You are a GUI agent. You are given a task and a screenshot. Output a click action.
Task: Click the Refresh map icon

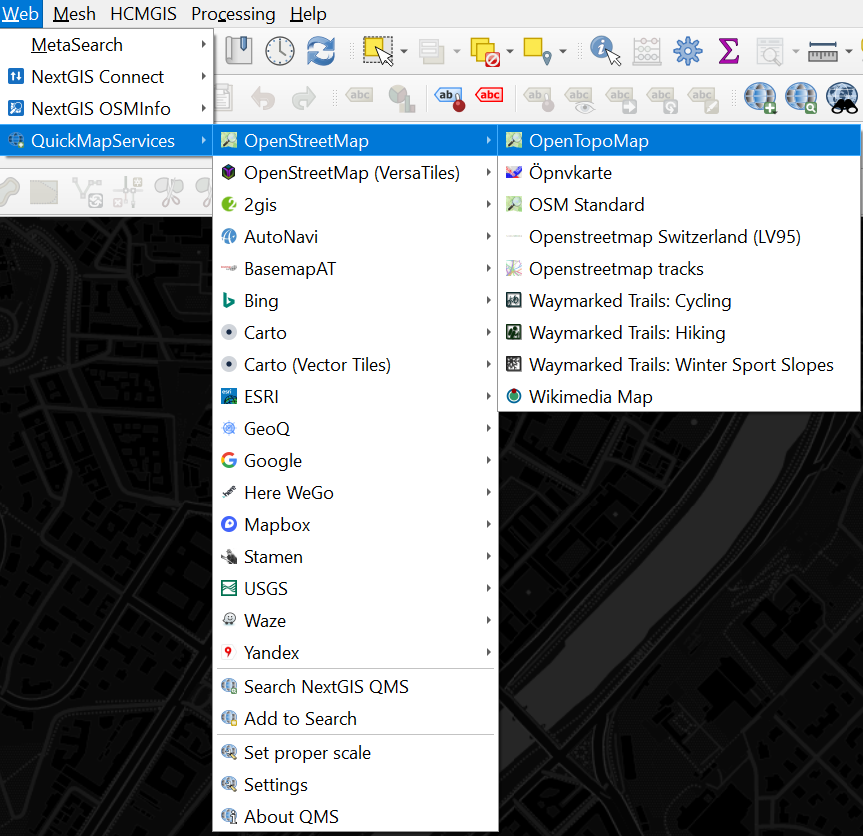[321, 50]
